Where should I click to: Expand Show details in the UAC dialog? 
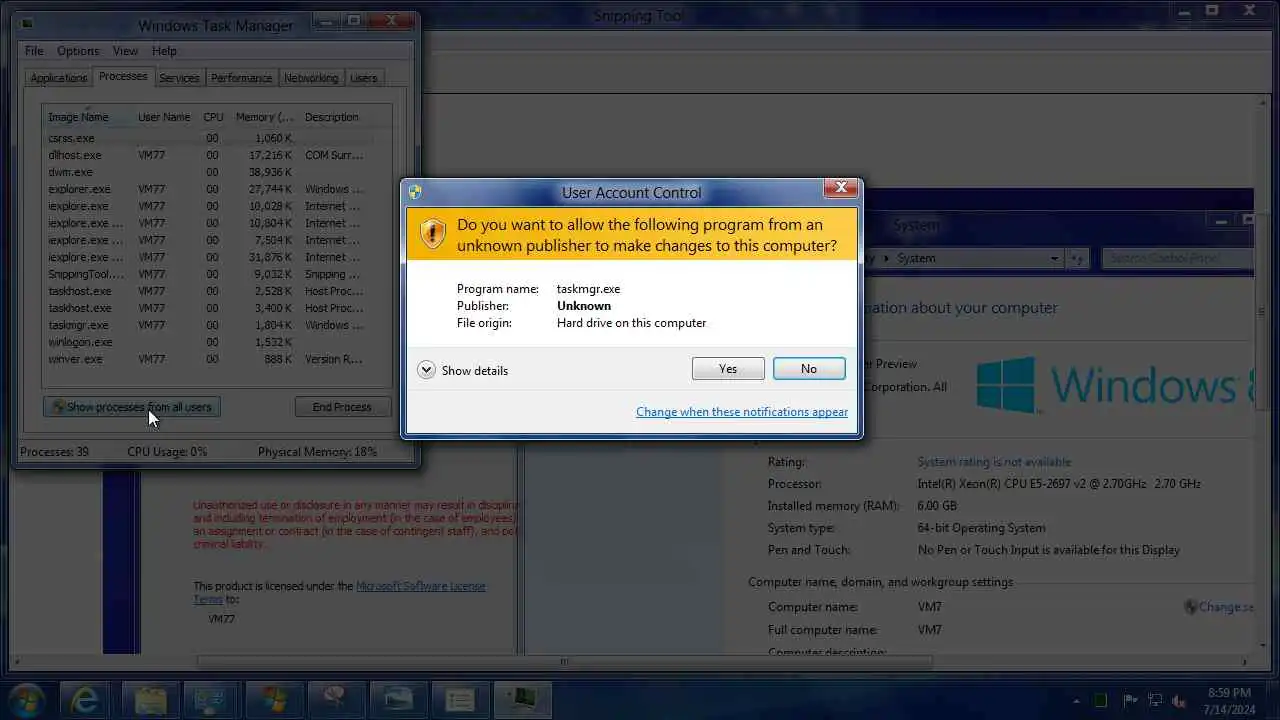(463, 370)
